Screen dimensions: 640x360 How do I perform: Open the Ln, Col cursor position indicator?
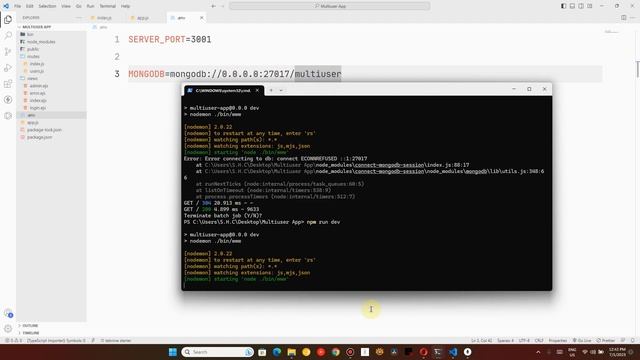point(481,340)
